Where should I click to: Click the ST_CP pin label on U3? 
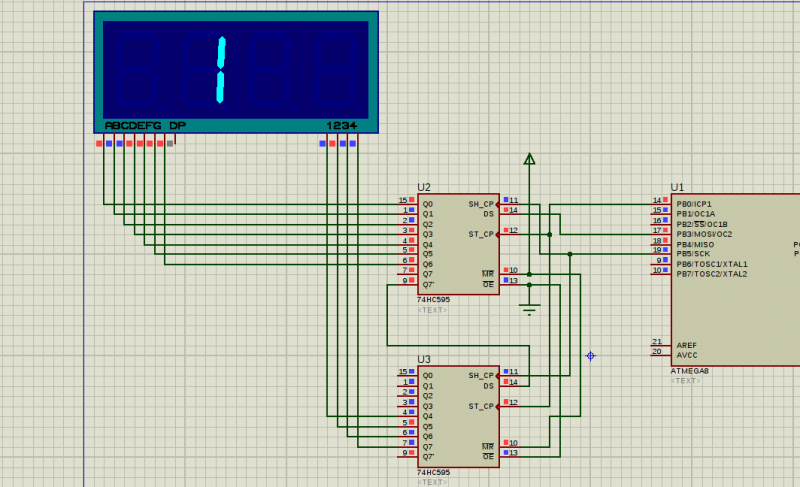click(481, 406)
